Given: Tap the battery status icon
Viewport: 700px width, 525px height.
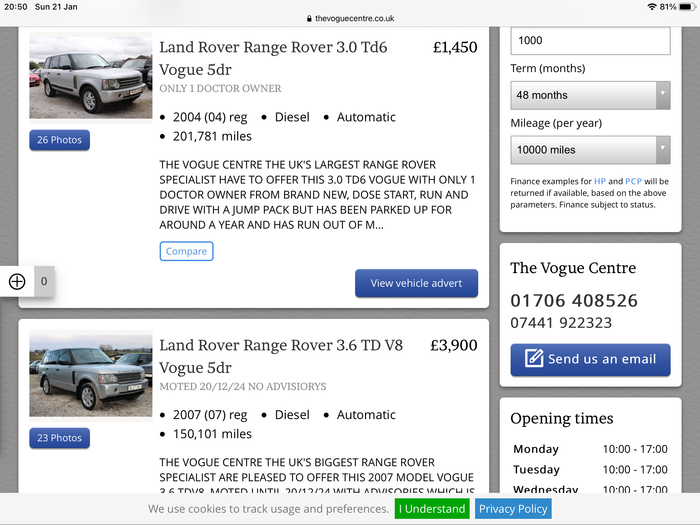Looking at the screenshot, I should 687,7.
